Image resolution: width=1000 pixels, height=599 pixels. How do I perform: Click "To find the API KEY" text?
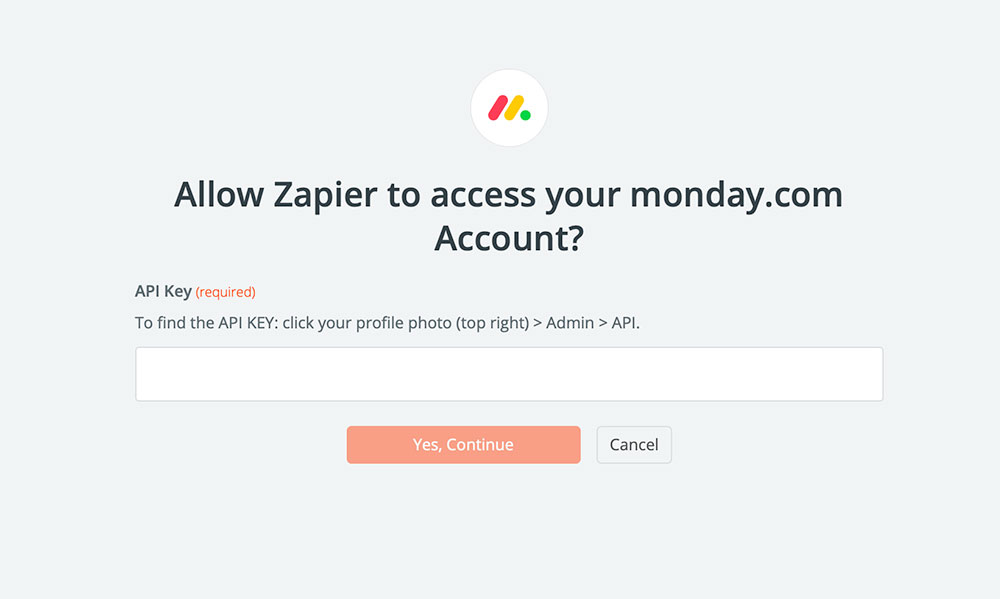[x=204, y=323]
